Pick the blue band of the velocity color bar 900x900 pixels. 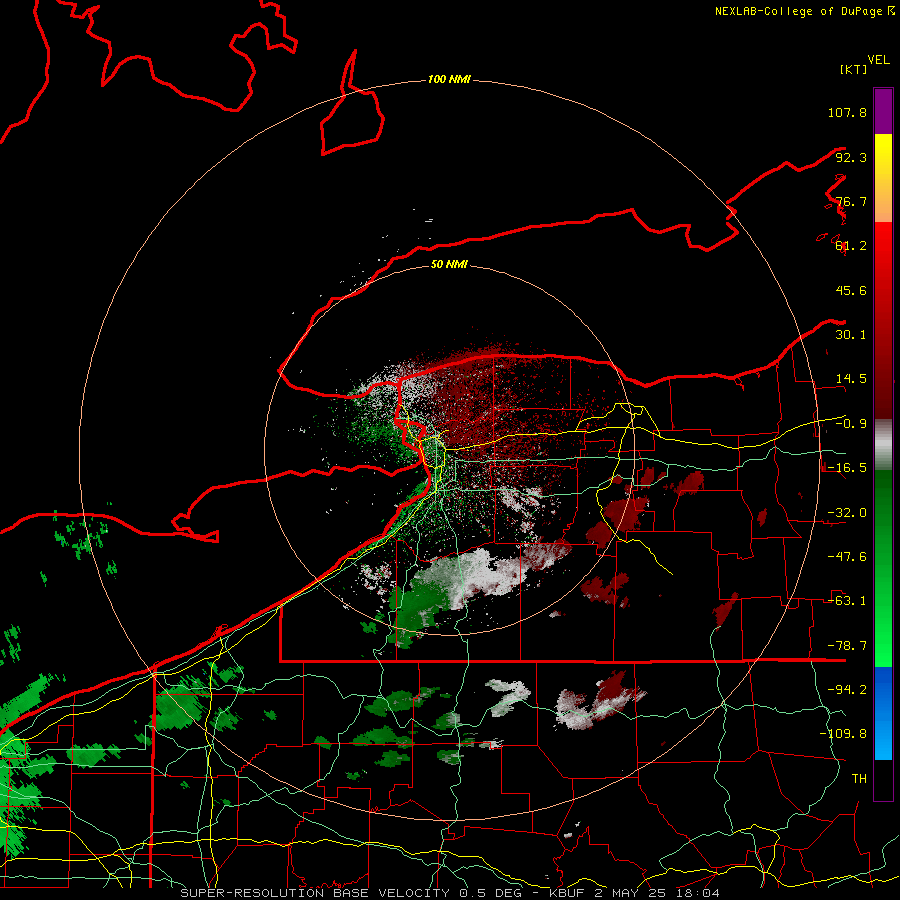tap(883, 713)
